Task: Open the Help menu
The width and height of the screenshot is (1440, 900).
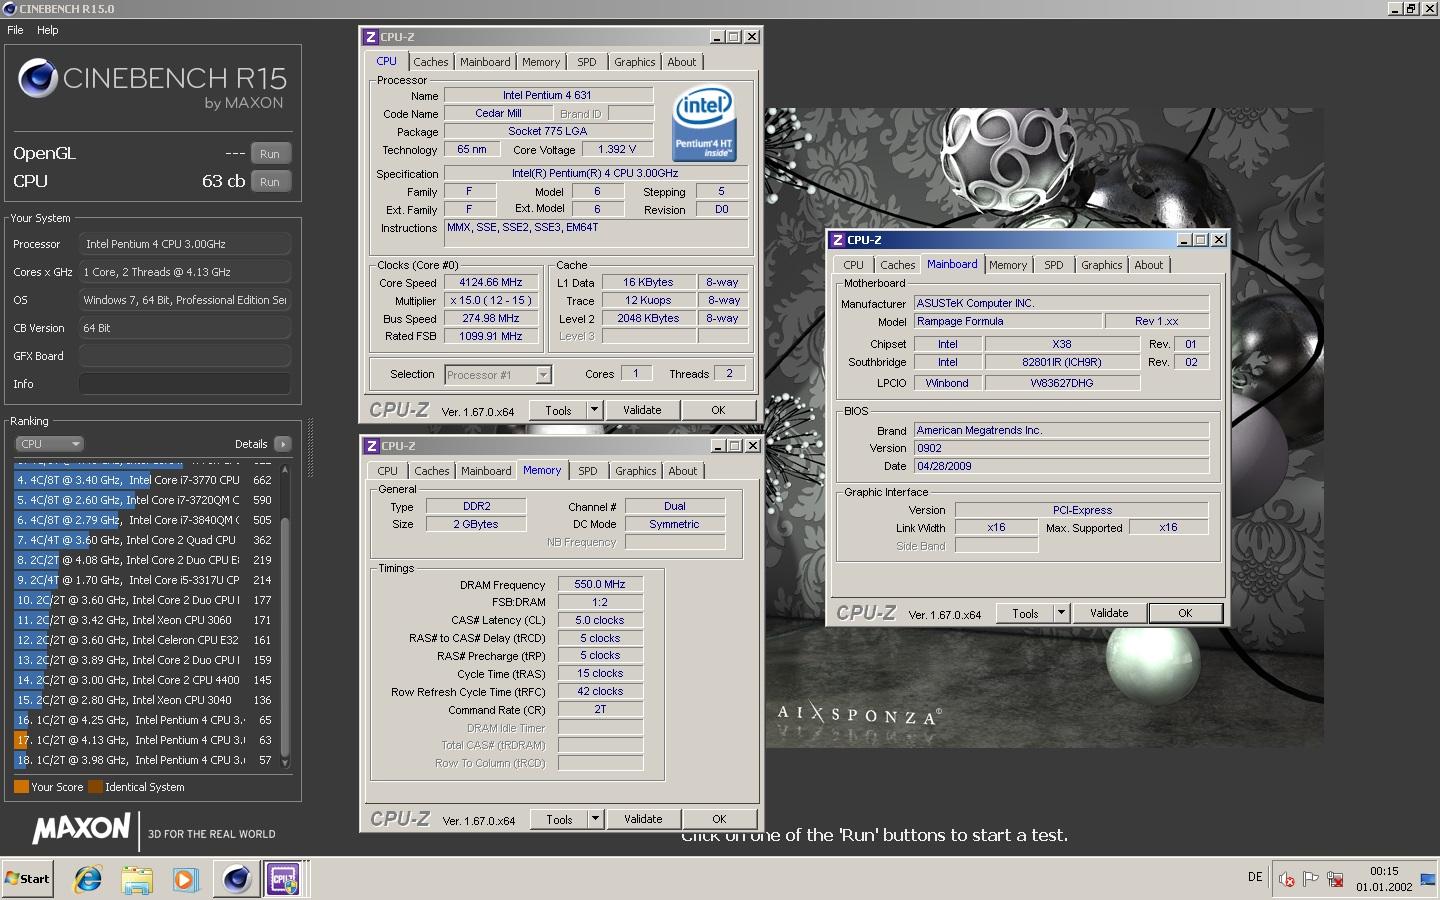Action: pyautogui.click(x=48, y=30)
